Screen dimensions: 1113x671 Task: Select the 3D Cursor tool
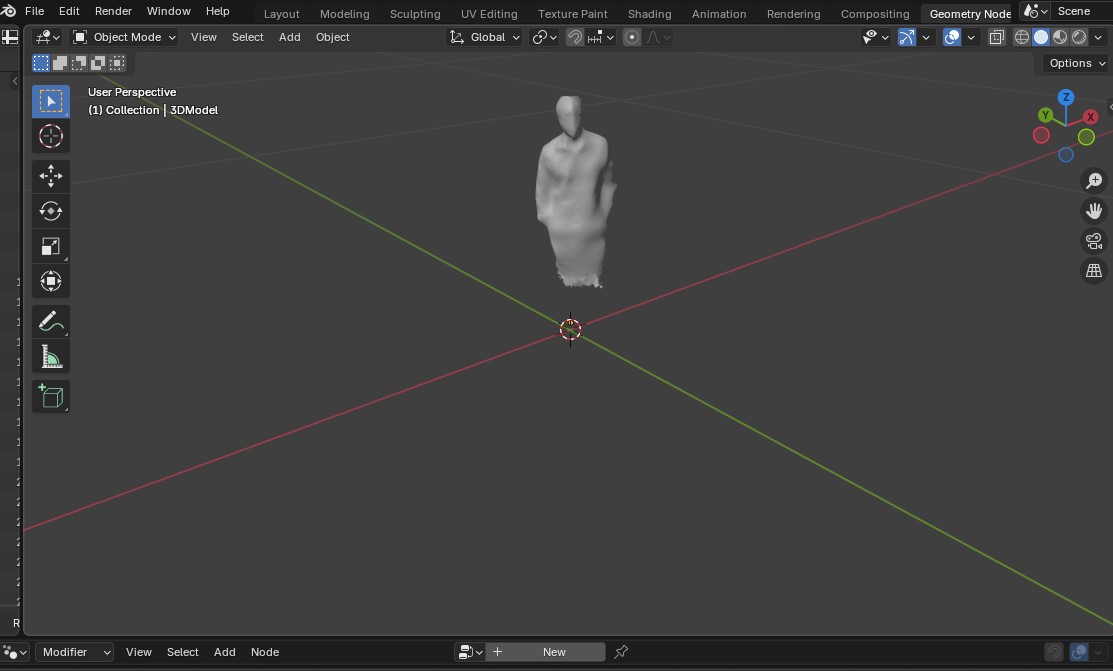pyautogui.click(x=51, y=136)
